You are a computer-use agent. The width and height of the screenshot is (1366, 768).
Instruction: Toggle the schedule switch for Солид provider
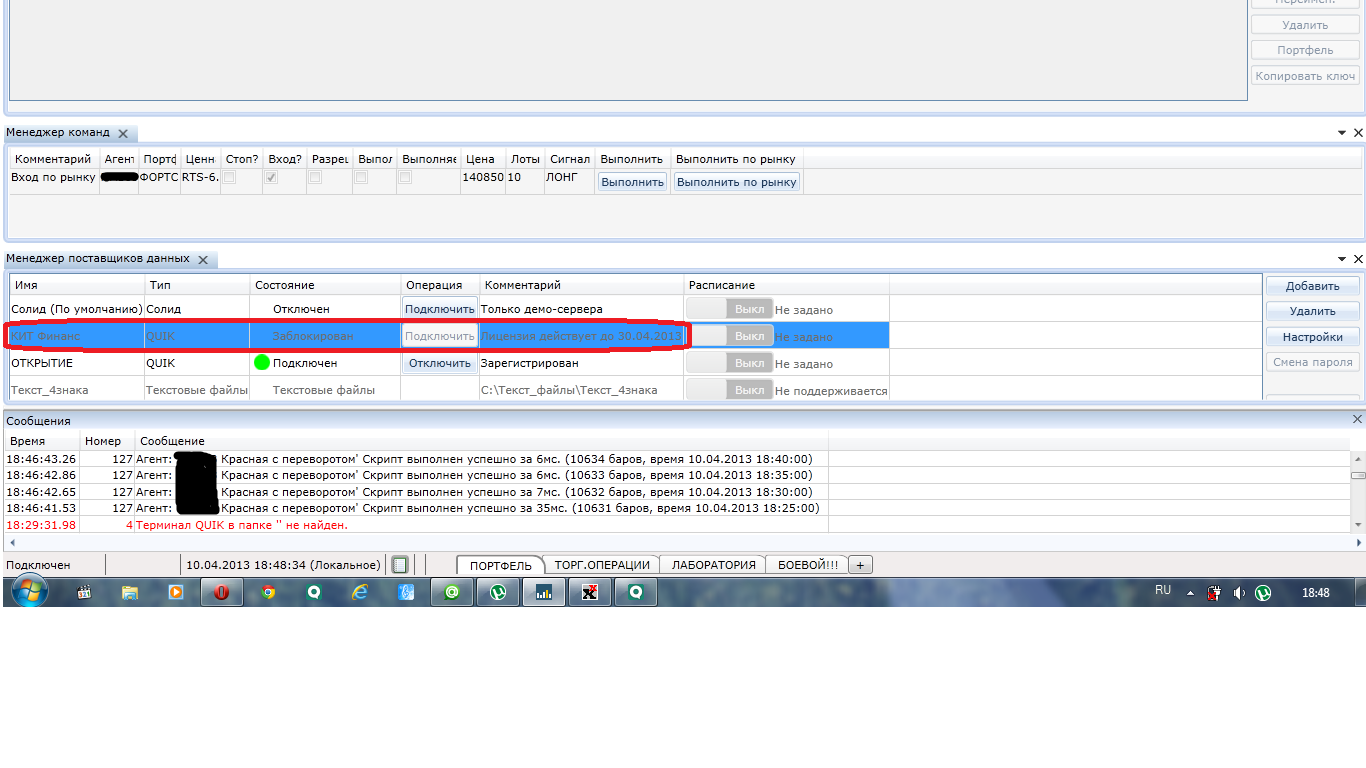729,309
